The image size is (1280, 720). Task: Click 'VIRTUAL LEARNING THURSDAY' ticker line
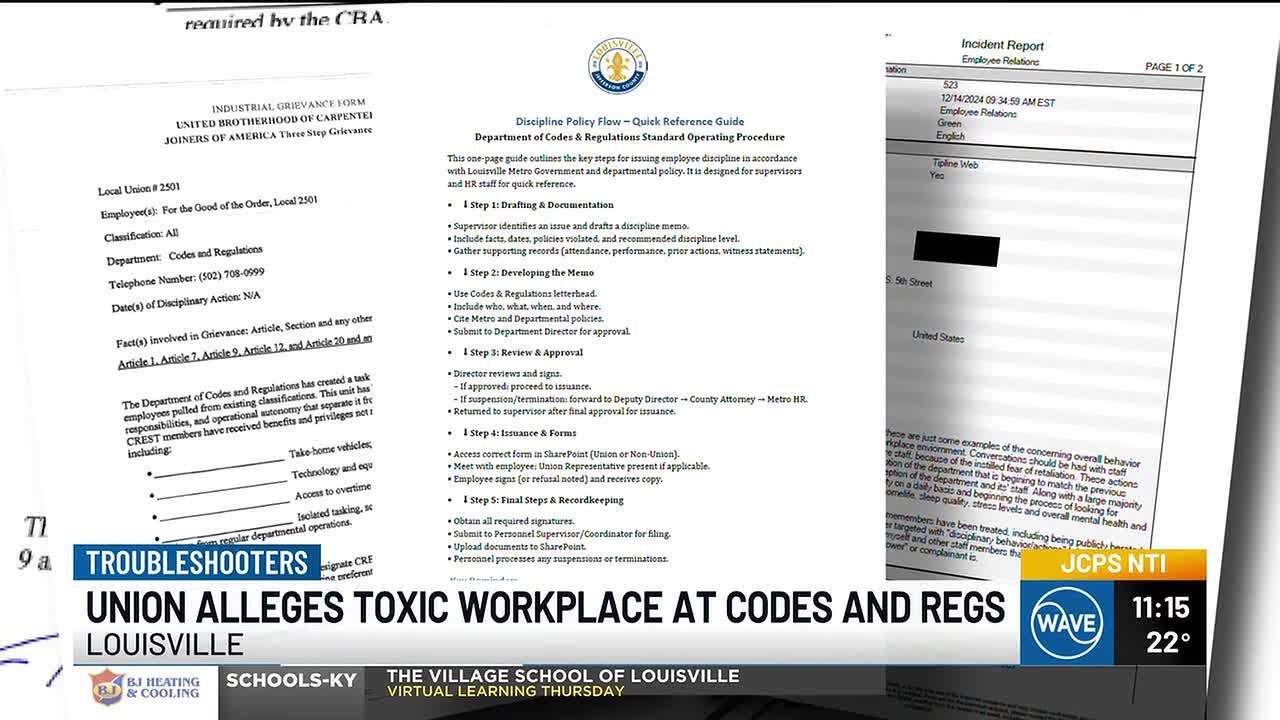[x=505, y=691]
